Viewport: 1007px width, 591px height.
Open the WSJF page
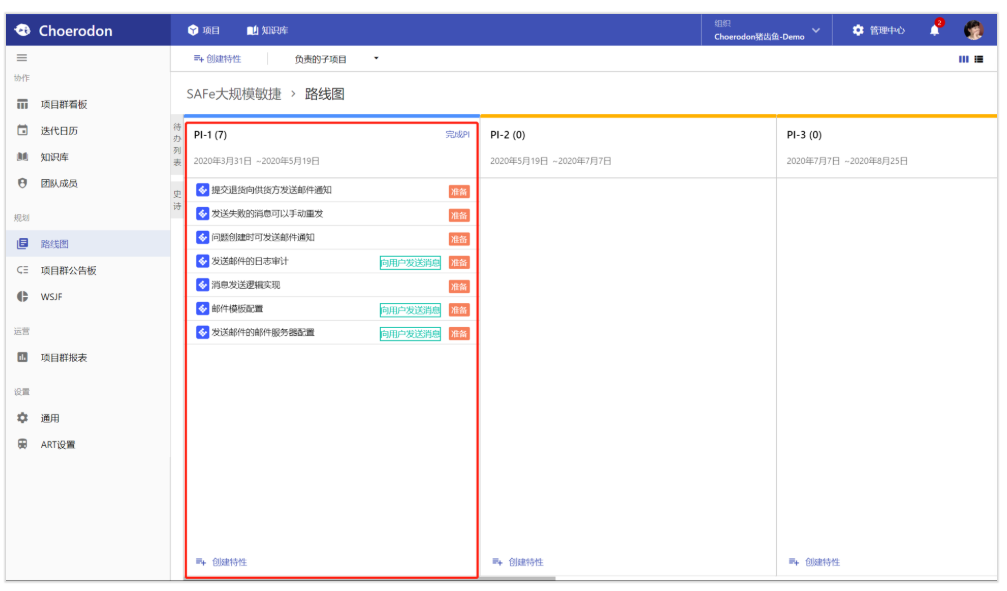pos(52,297)
